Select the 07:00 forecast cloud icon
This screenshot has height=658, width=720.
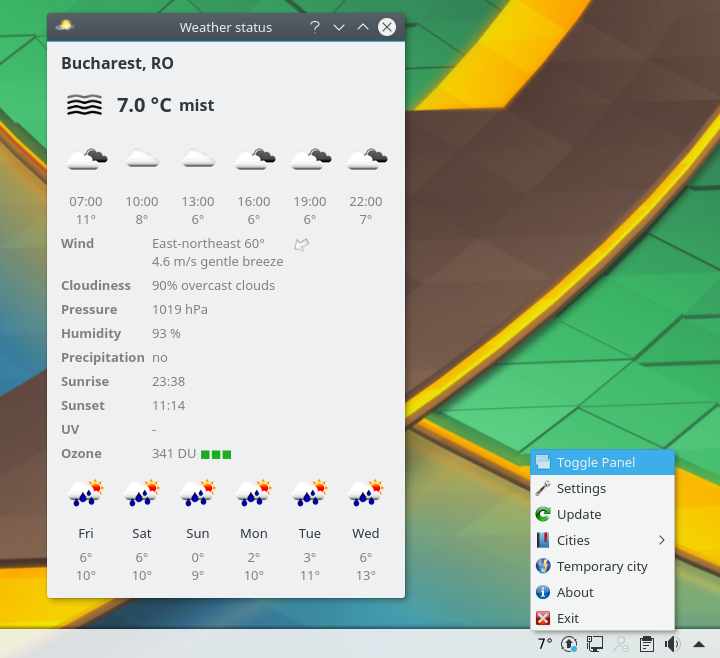click(87, 159)
